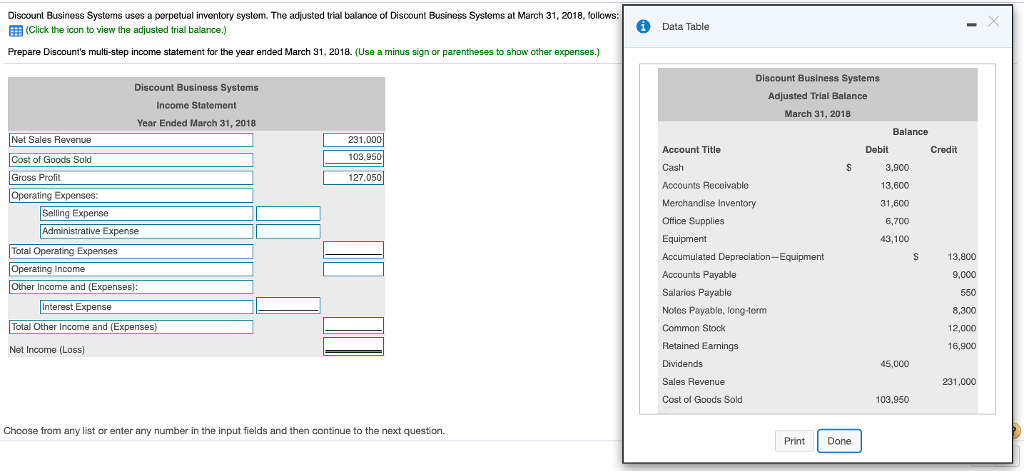Click the 'Office Supplies' account title
The height and width of the screenshot is (472, 1024).
tap(693, 221)
